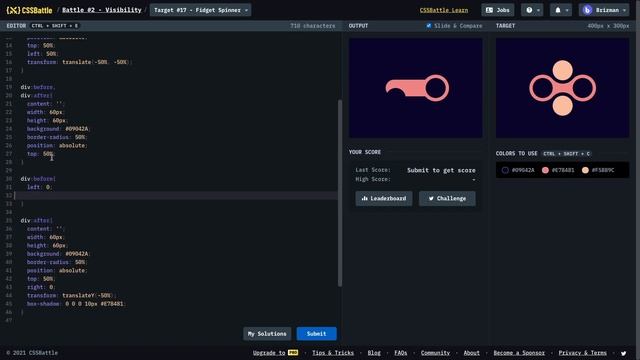The width and height of the screenshot is (640, 360).
Task: Submit the solution
Action: 316,334
